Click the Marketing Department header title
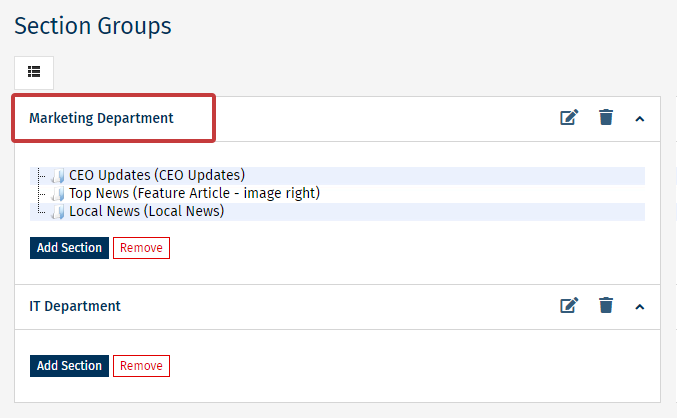The height and width of the screenshot is (418, 677). point(101,118)
